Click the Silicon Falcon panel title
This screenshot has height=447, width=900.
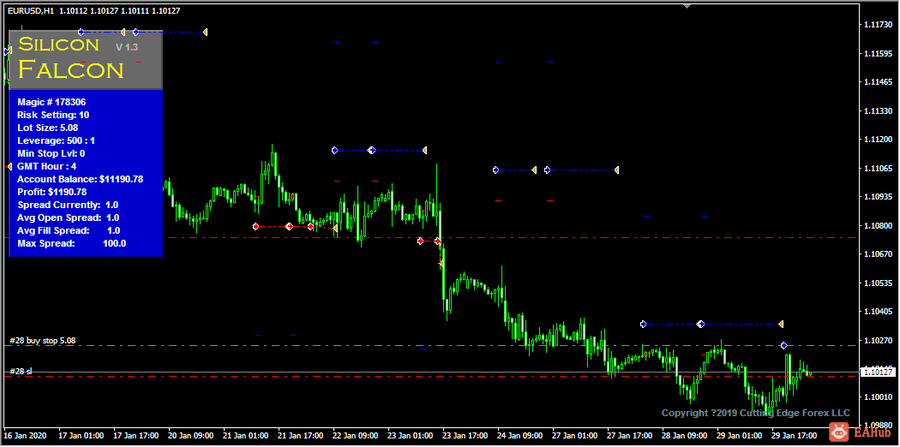[71, 57]
